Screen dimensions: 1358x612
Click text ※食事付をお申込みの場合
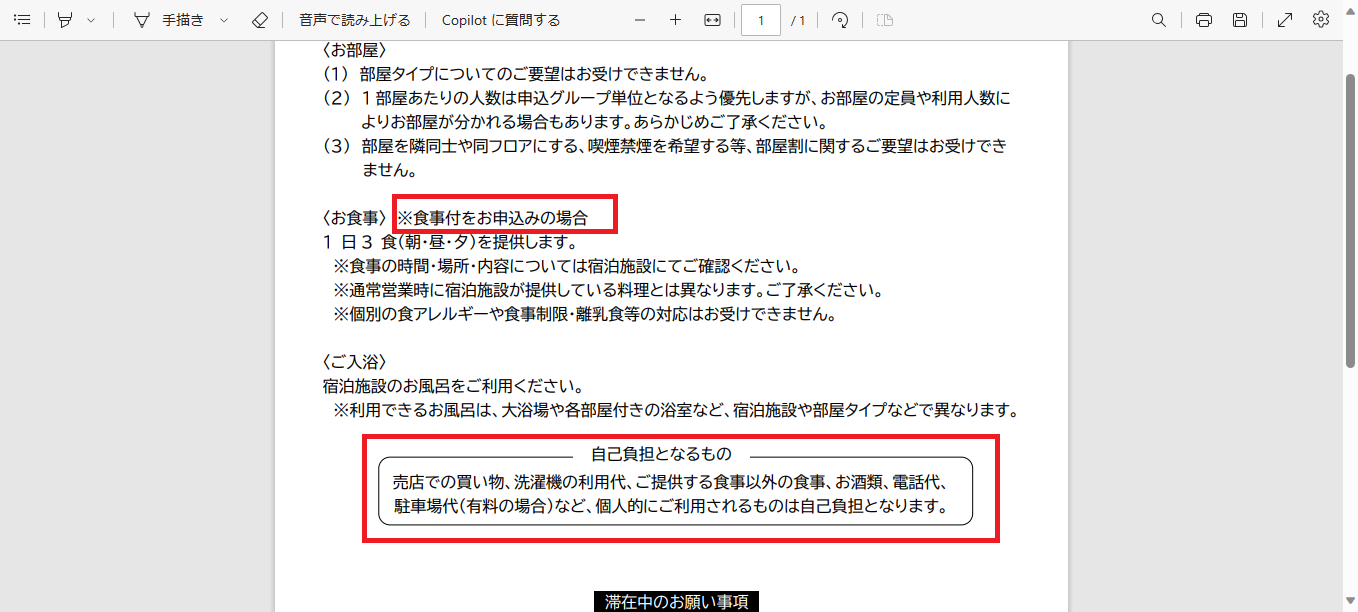[493, 217]
